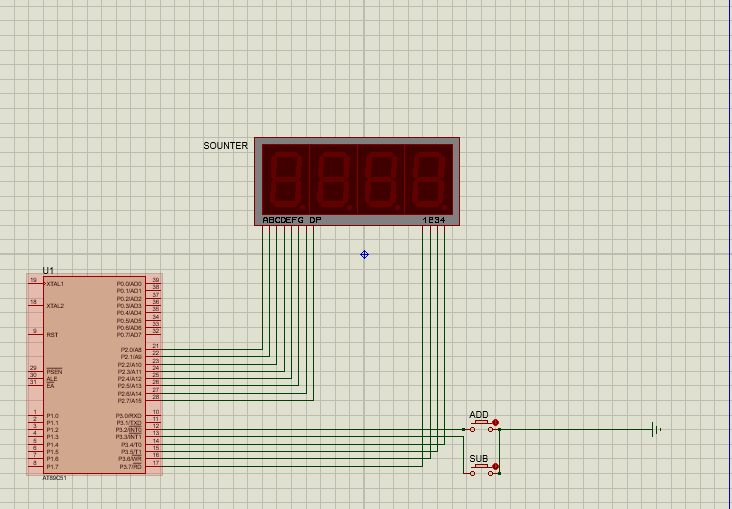Click the P3.3/INT1 pin label
The height and width of the screenshot is (509, 732).
pos(129,437)
